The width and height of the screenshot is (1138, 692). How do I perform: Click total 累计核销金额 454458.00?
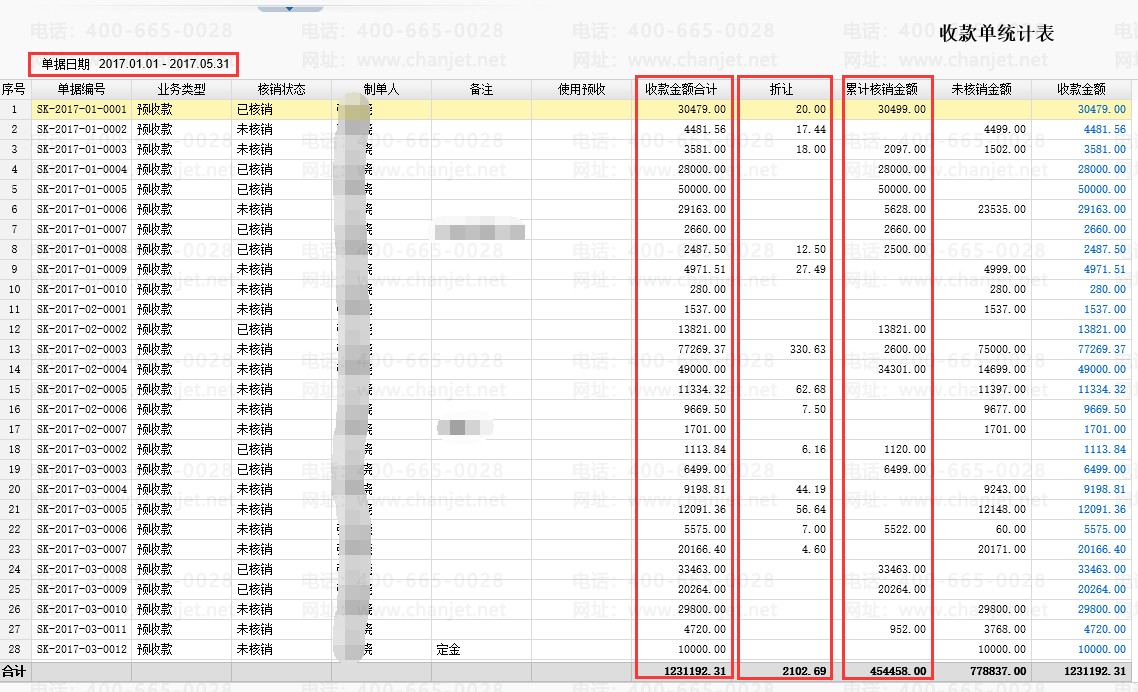pyautogui.click(x=898, y=671)
